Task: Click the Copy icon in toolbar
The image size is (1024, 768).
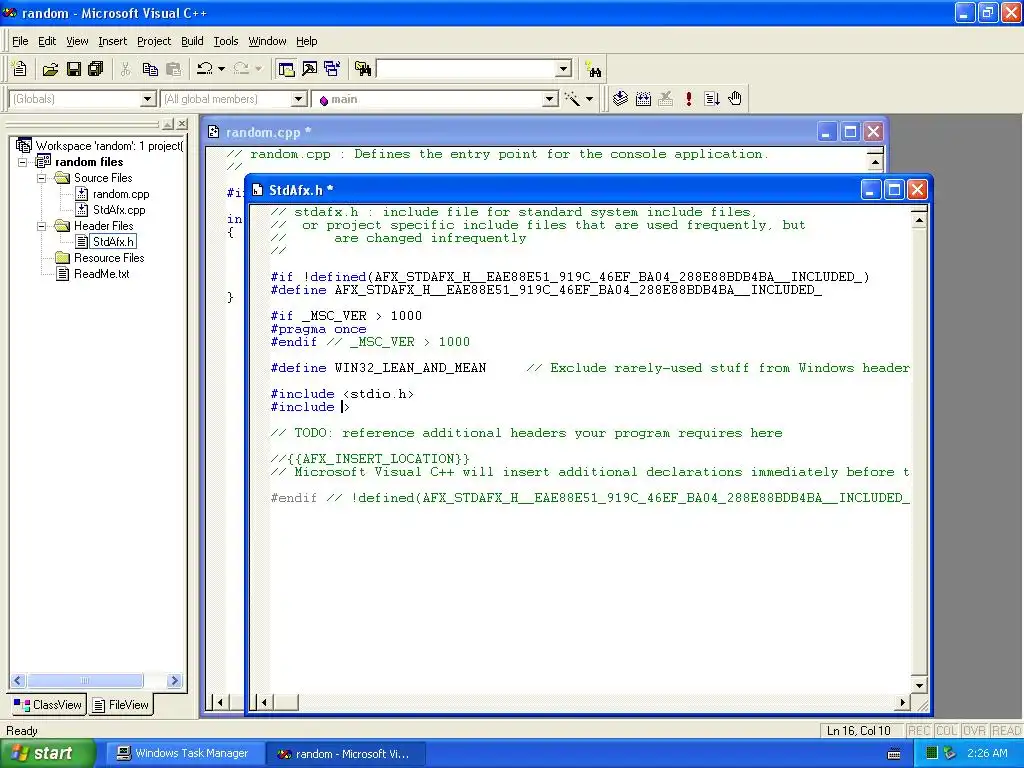Action: tap(150, 69)
